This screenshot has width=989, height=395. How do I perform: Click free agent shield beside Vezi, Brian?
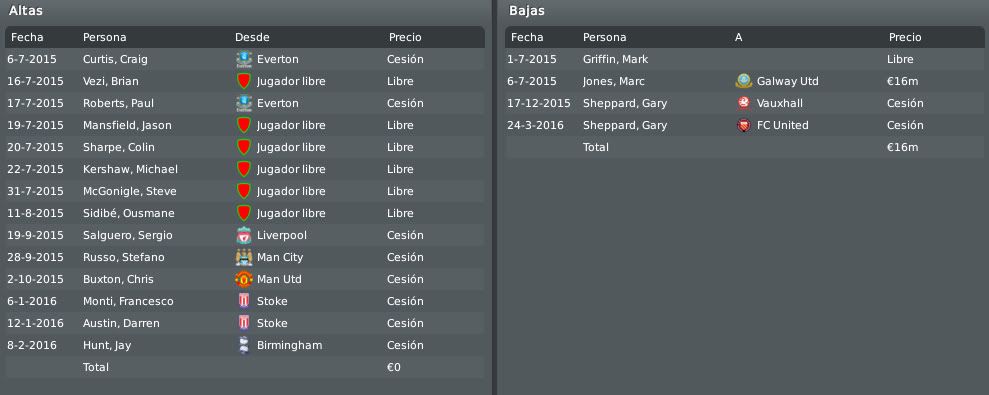243,81
